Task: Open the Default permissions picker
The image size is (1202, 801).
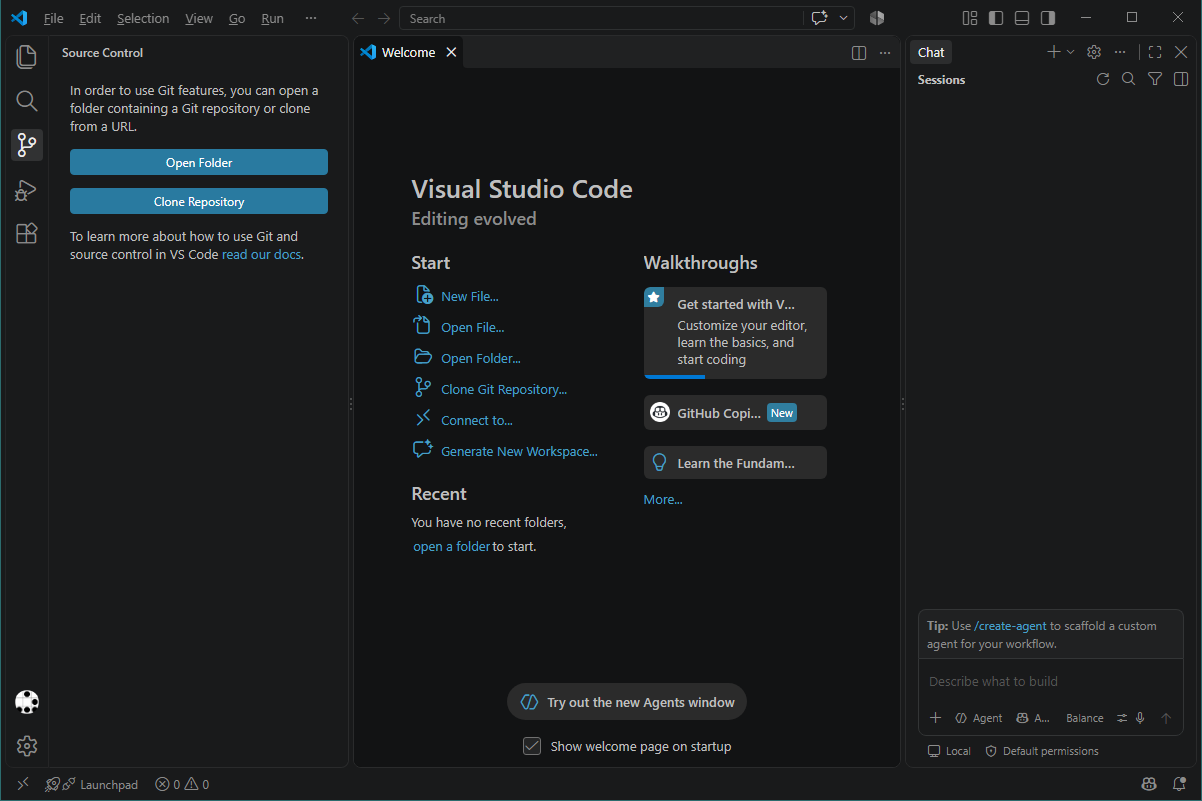Action: 1042,751
